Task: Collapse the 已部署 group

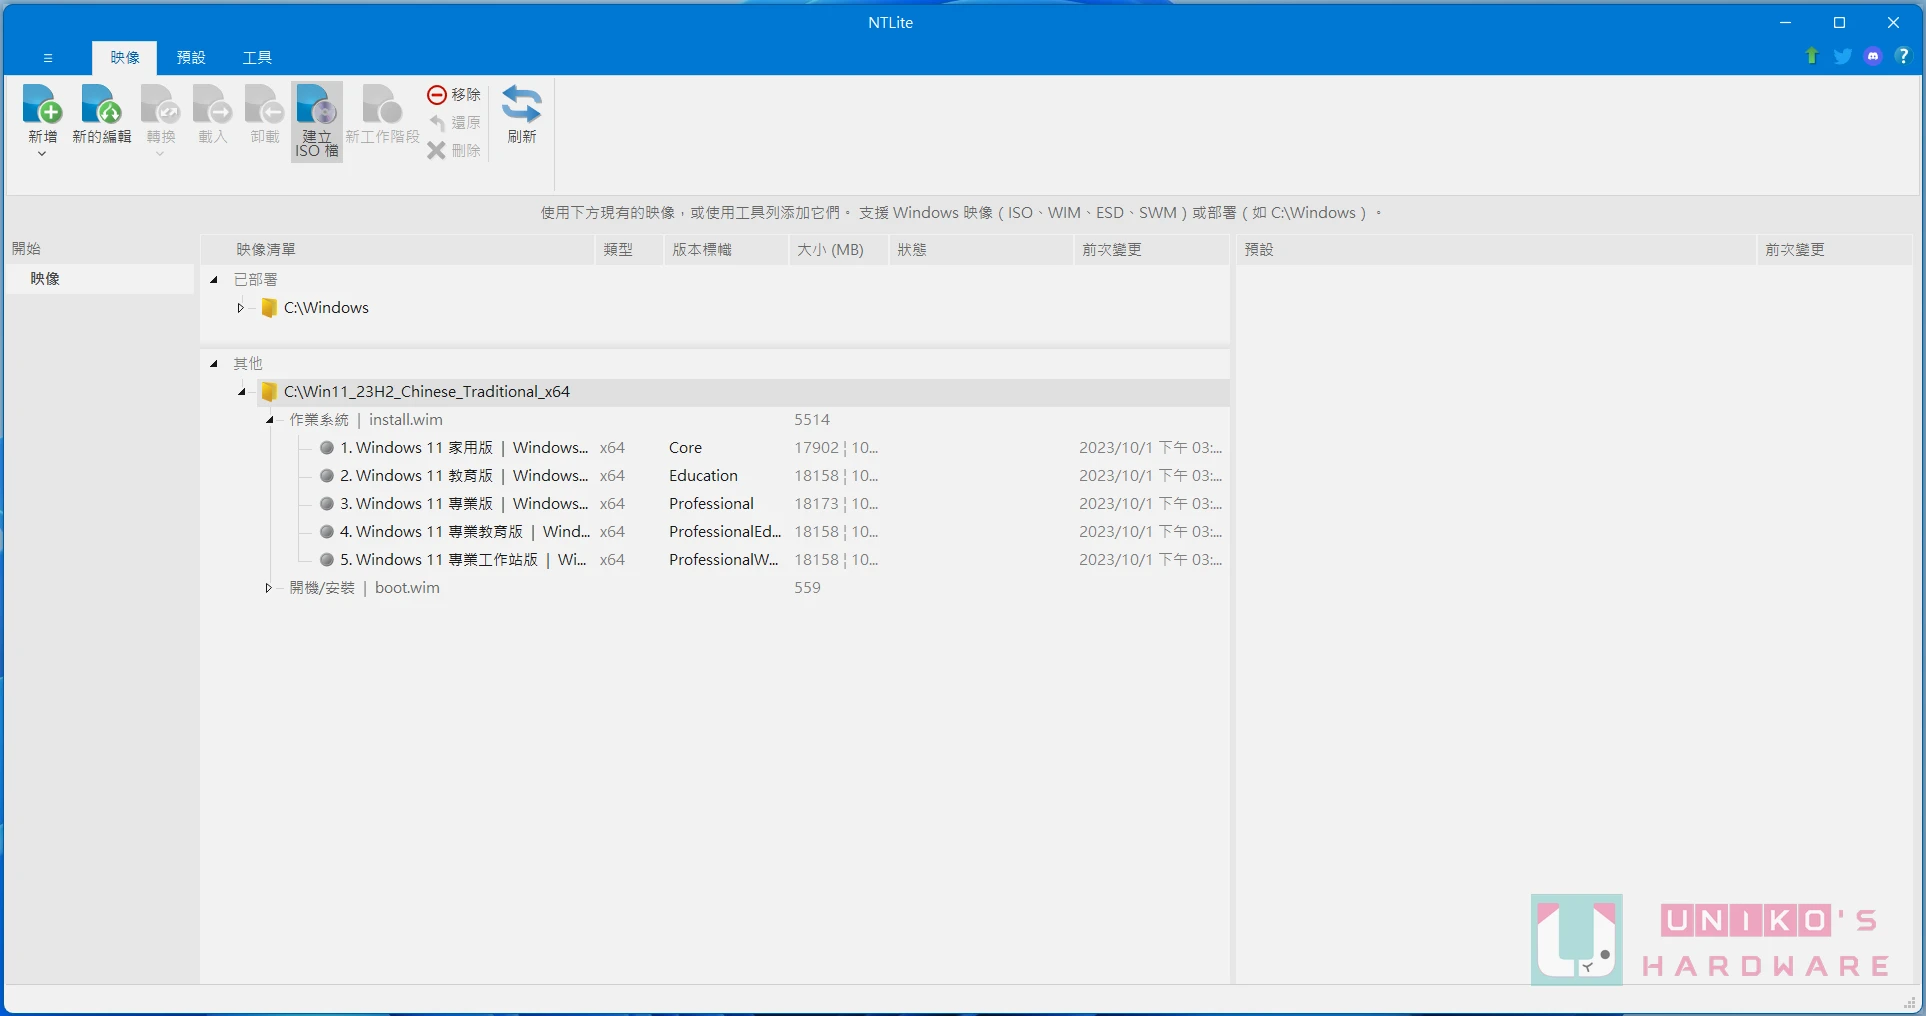Action: click(214, 280)
